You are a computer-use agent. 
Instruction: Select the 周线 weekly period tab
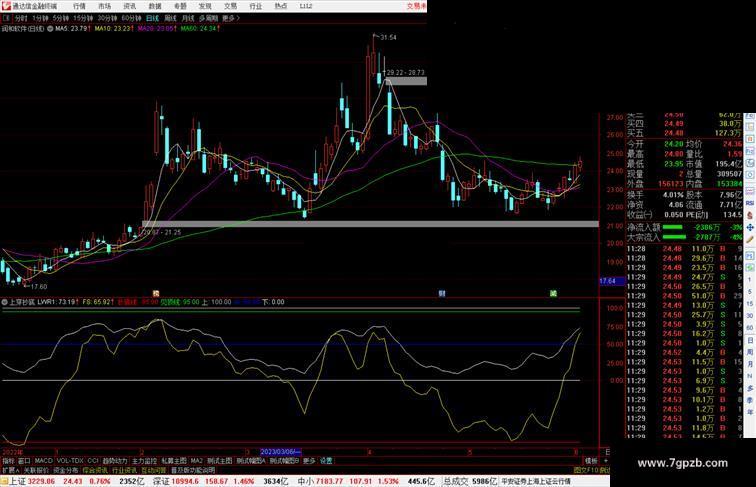pyautogui.click(x=170, y=18)
